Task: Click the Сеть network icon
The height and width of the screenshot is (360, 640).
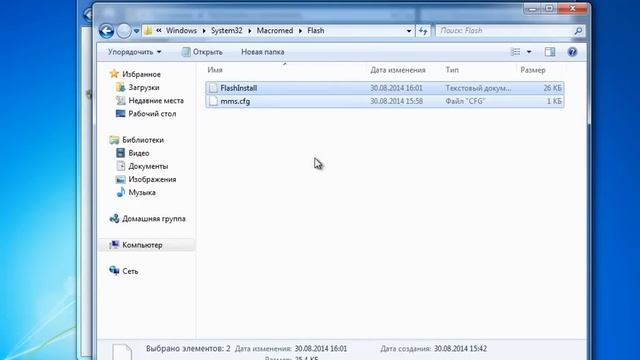Action: coord(114,271)
